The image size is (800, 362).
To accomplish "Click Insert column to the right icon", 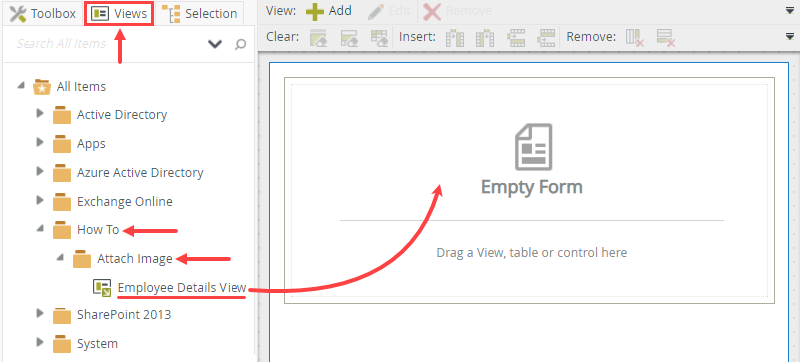I will pos(485,38).
